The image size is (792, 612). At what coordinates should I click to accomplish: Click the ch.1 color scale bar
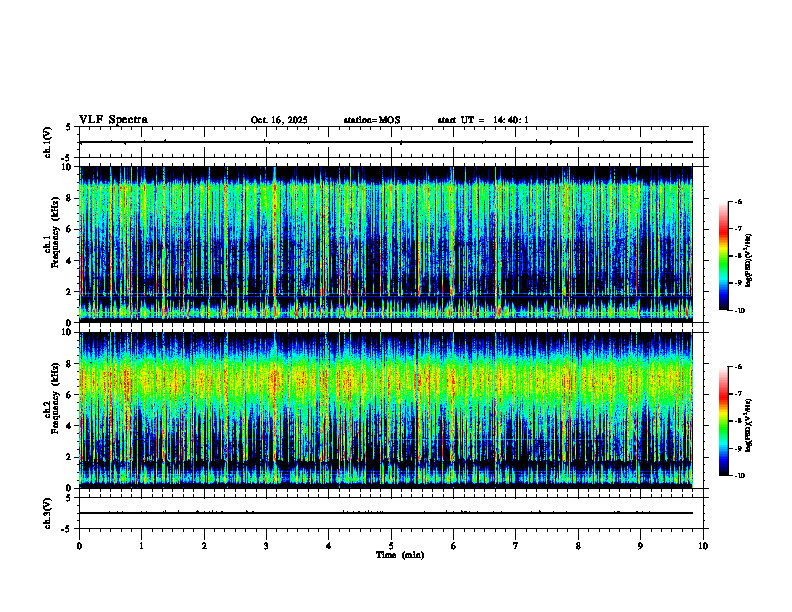coord(723,256)
